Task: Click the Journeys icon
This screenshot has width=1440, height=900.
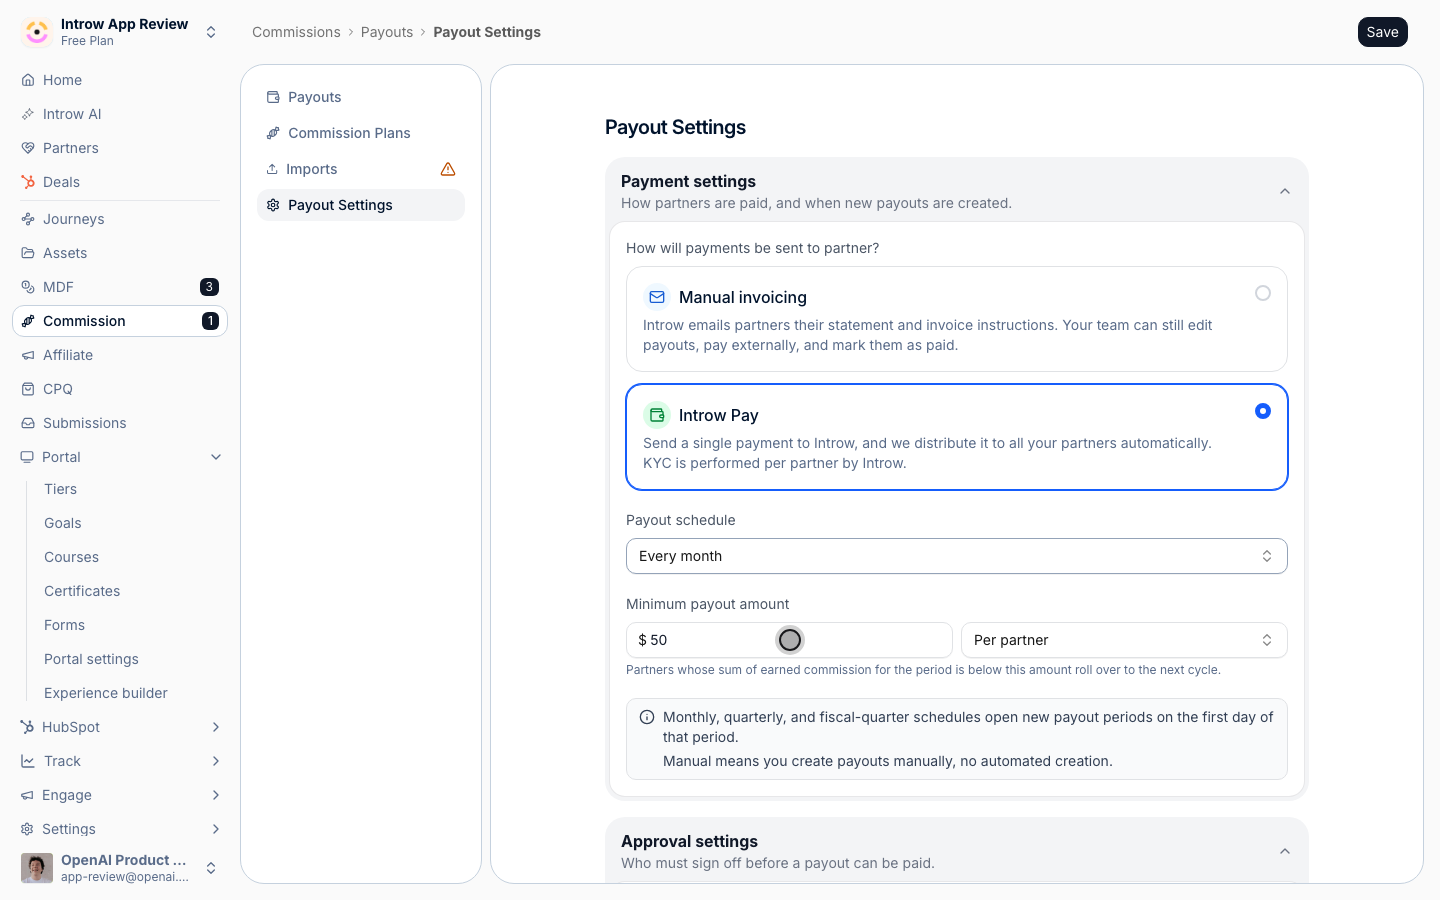Action: [x=28, y=219]
